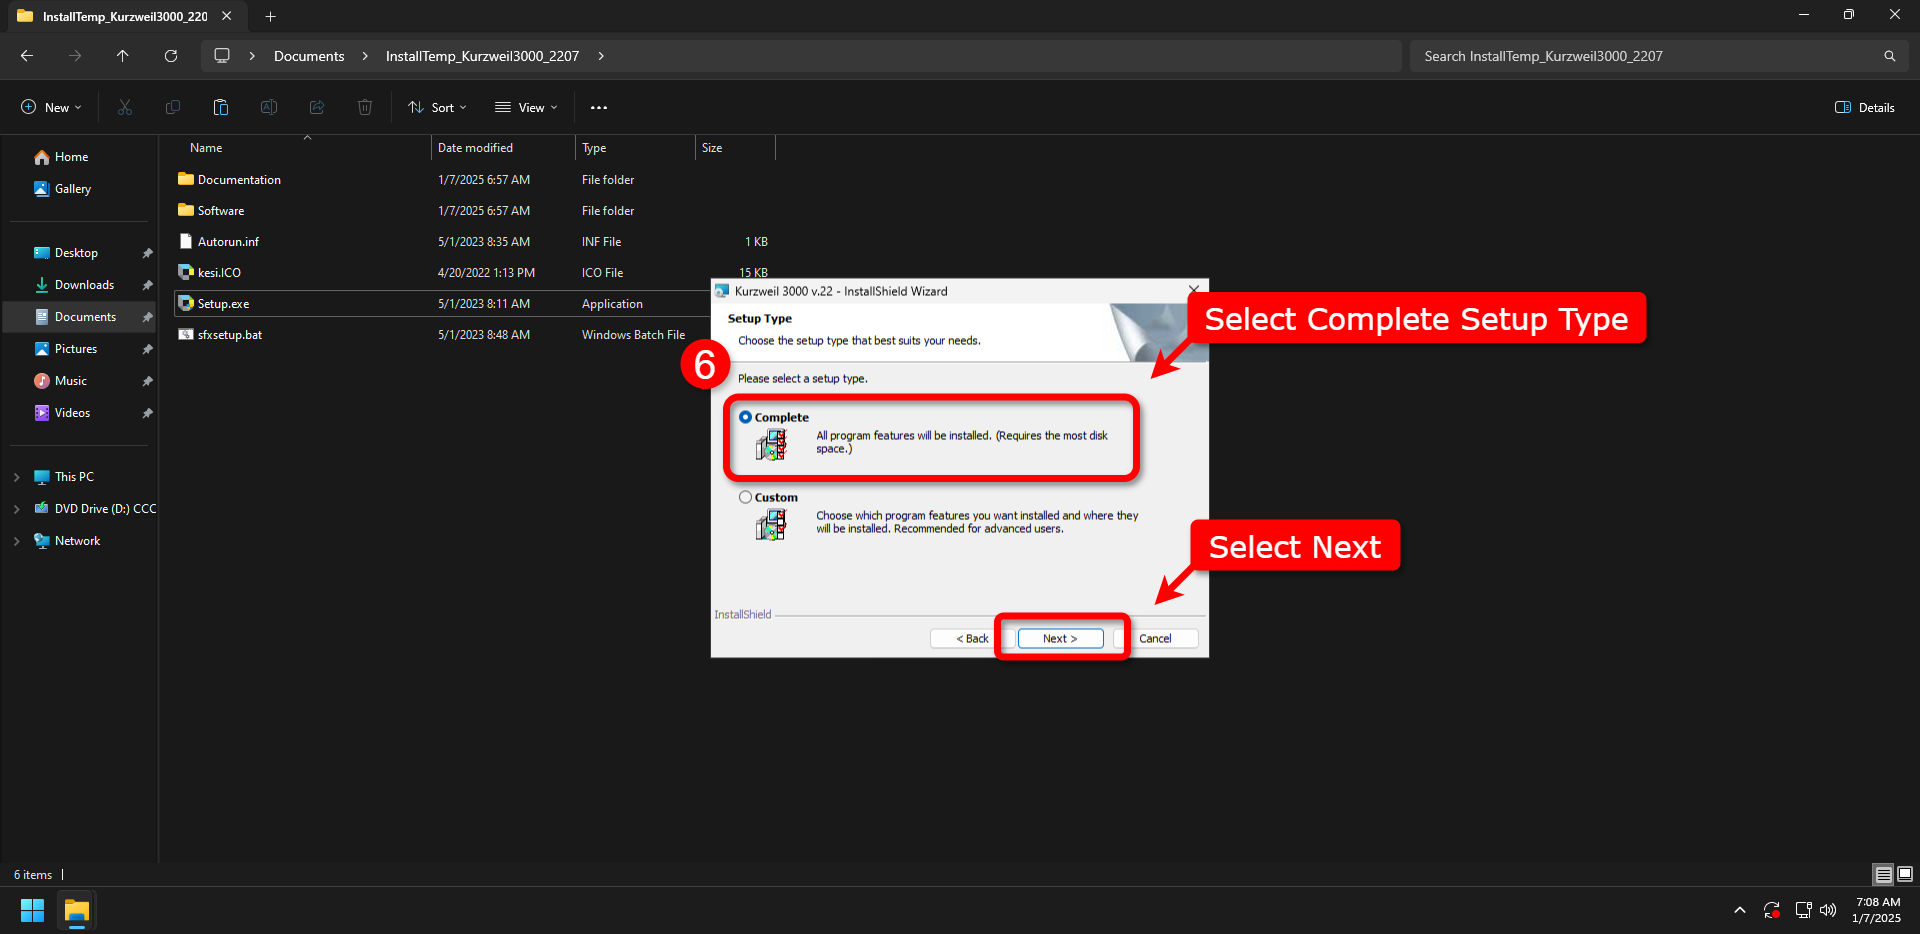The image size is (1920, 934).
Task: Show hidden system tray icons
Action: coord(1740,910)
